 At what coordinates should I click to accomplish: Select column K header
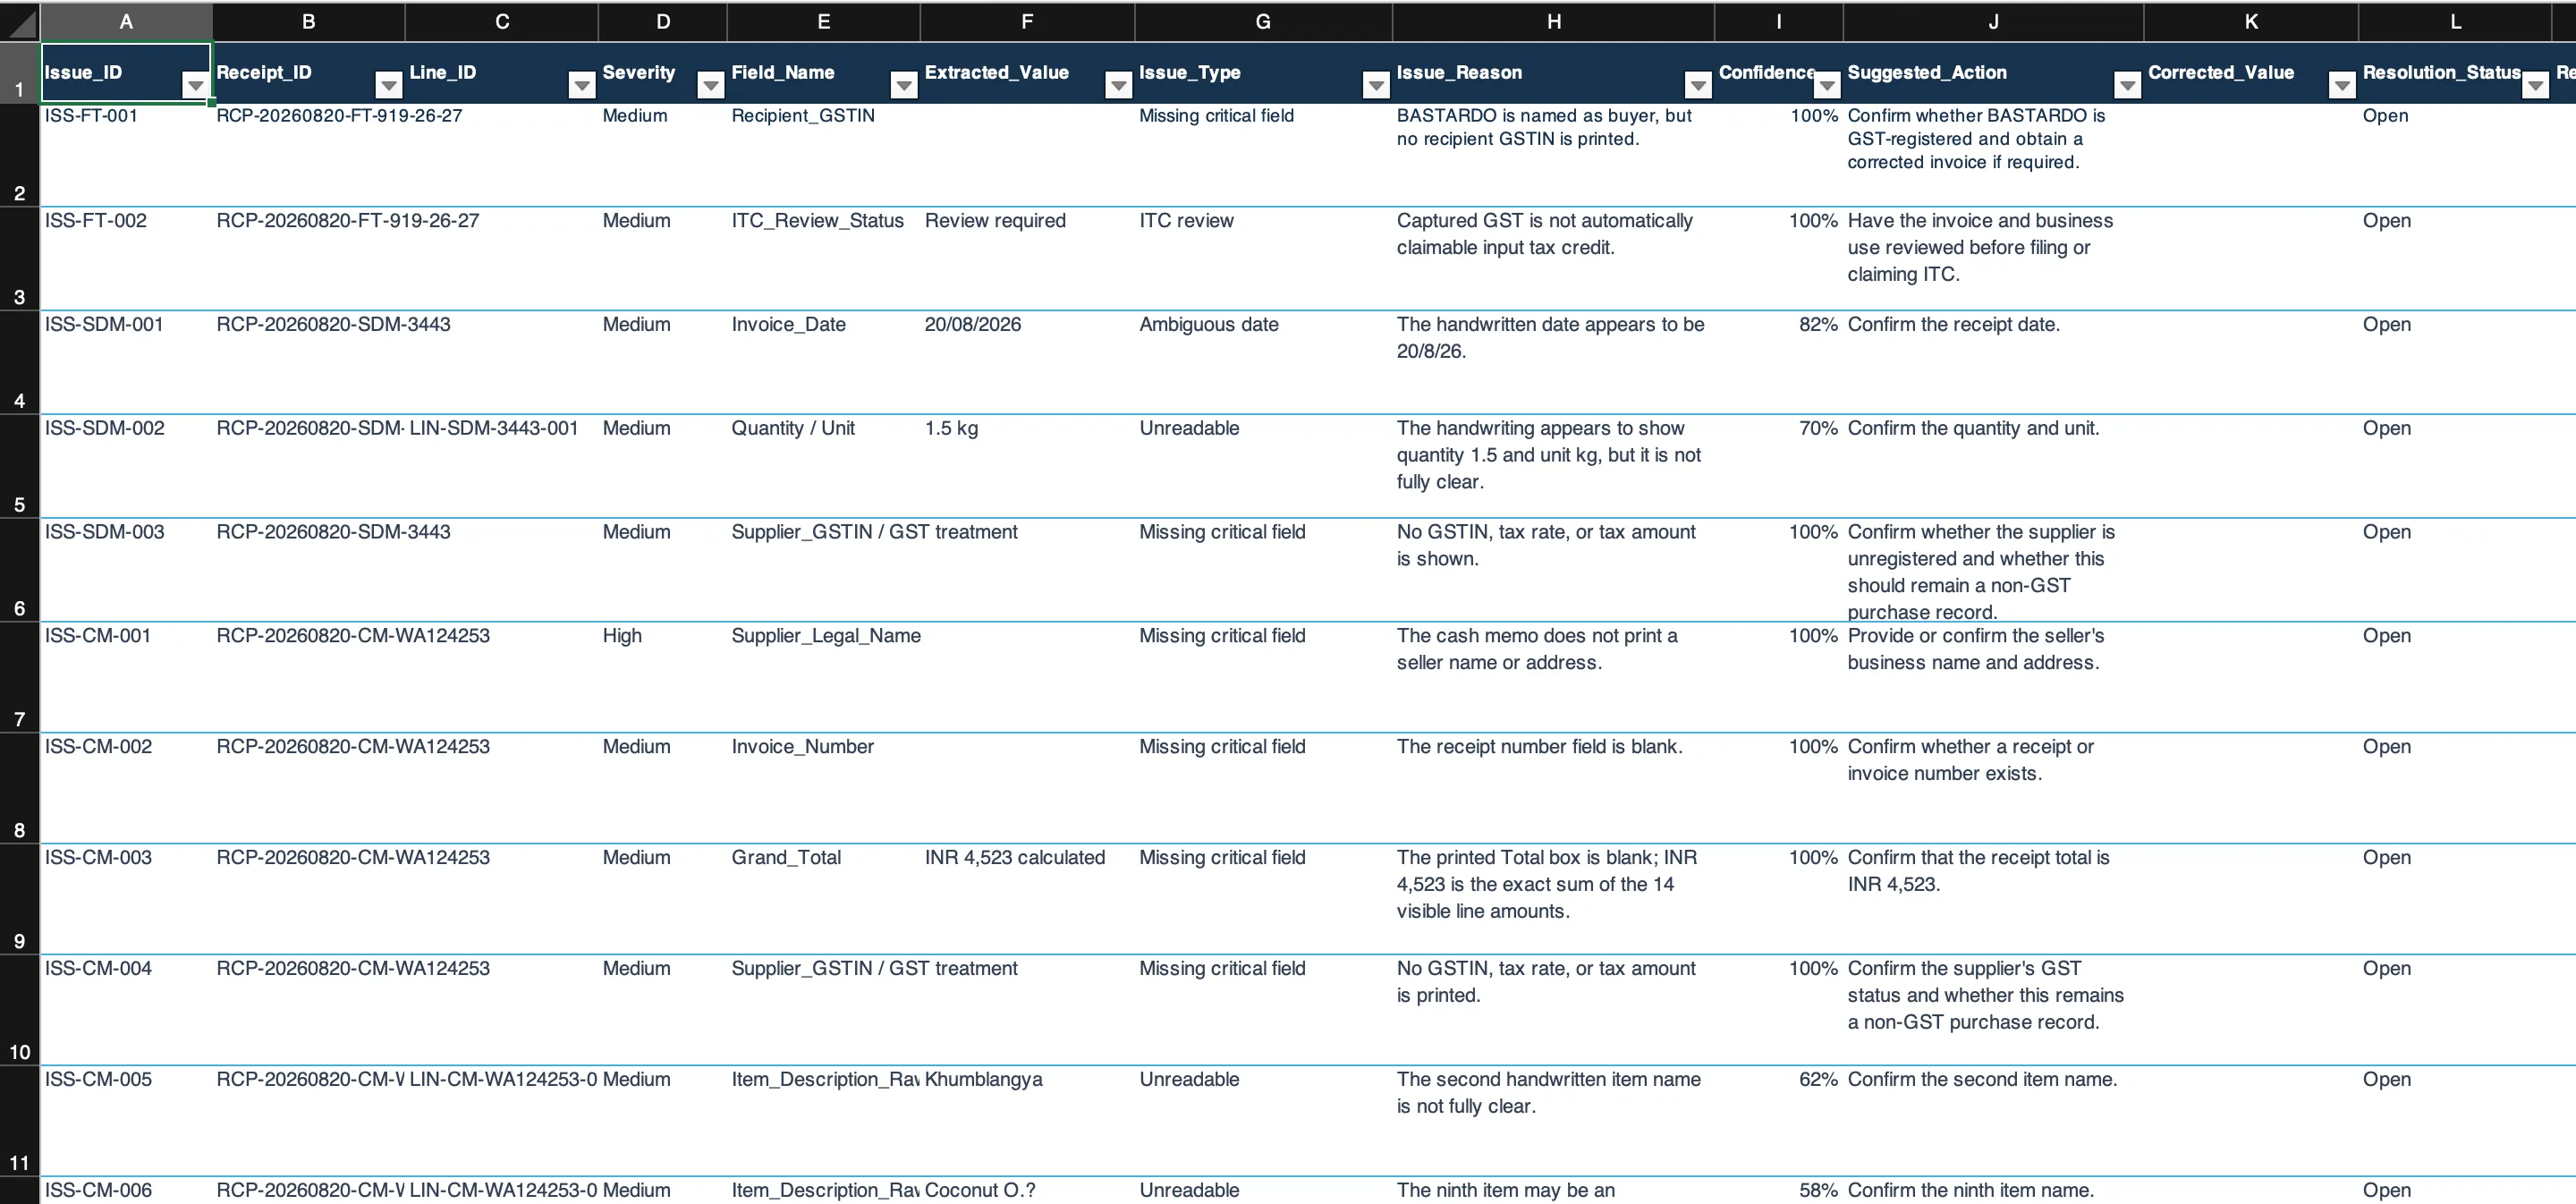[2251, 22]
